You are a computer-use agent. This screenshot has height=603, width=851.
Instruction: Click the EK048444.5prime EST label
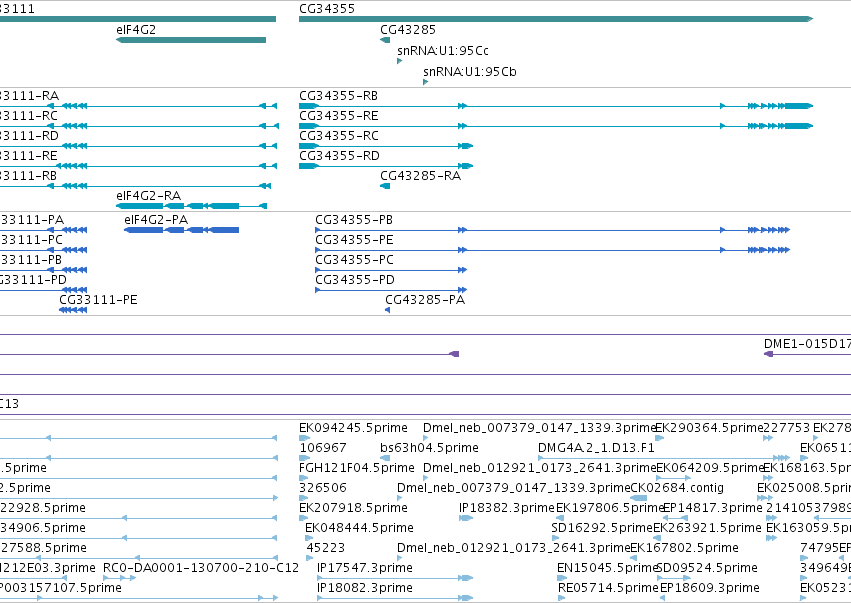[359, 528]
